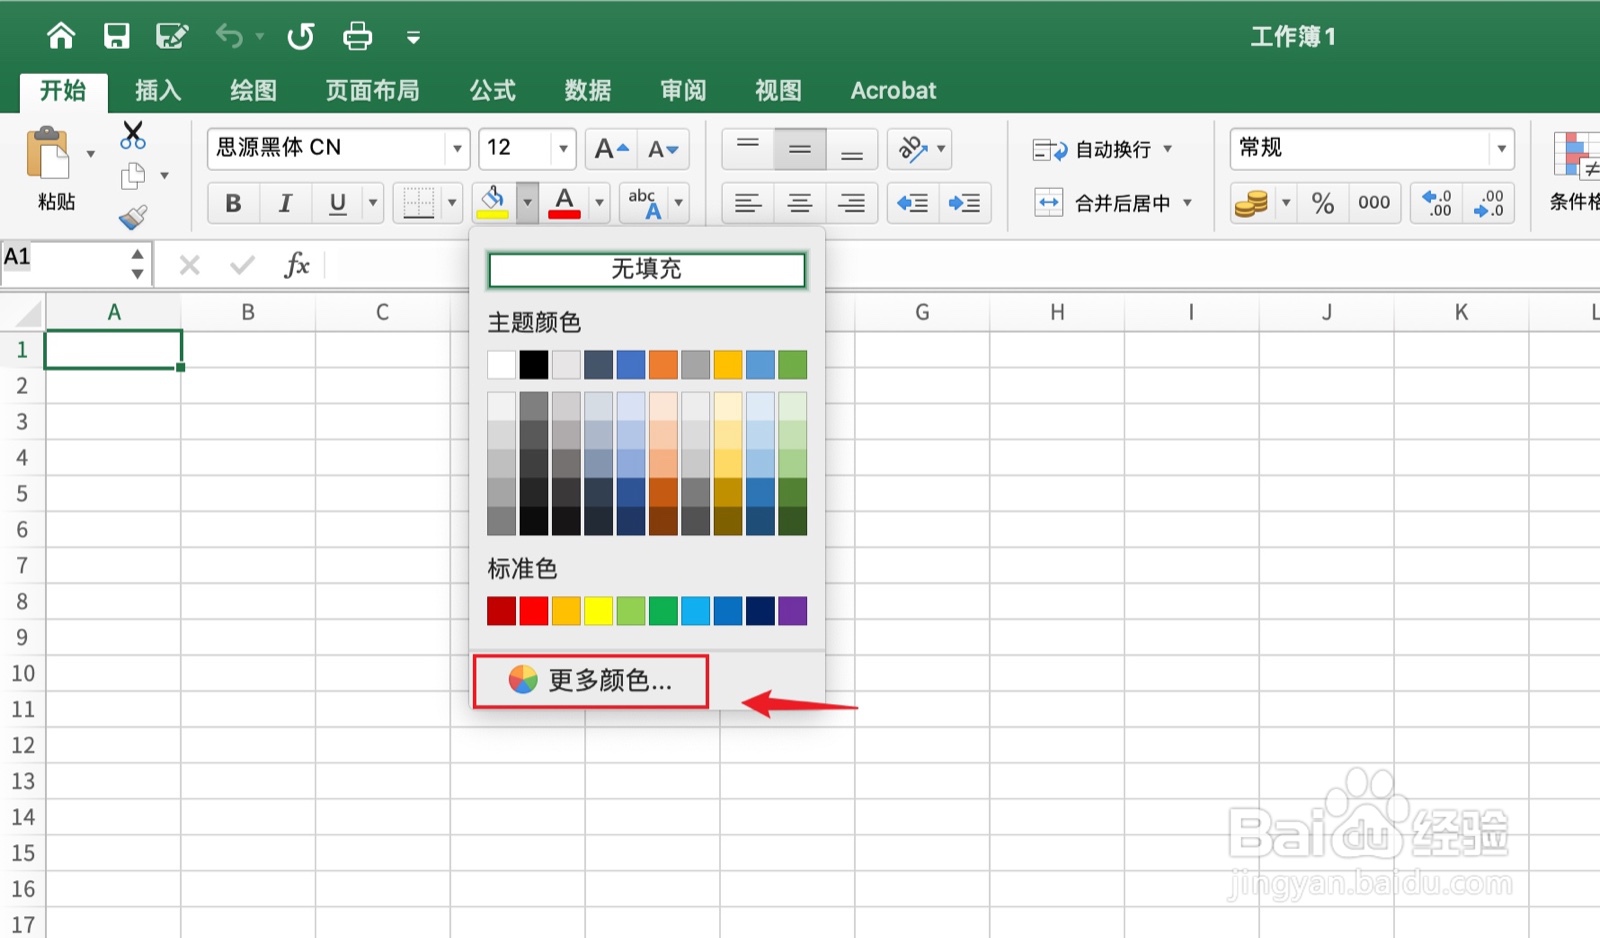Align text right
This screenshot has width=1600, height=938.
click(x=852, y=203)
